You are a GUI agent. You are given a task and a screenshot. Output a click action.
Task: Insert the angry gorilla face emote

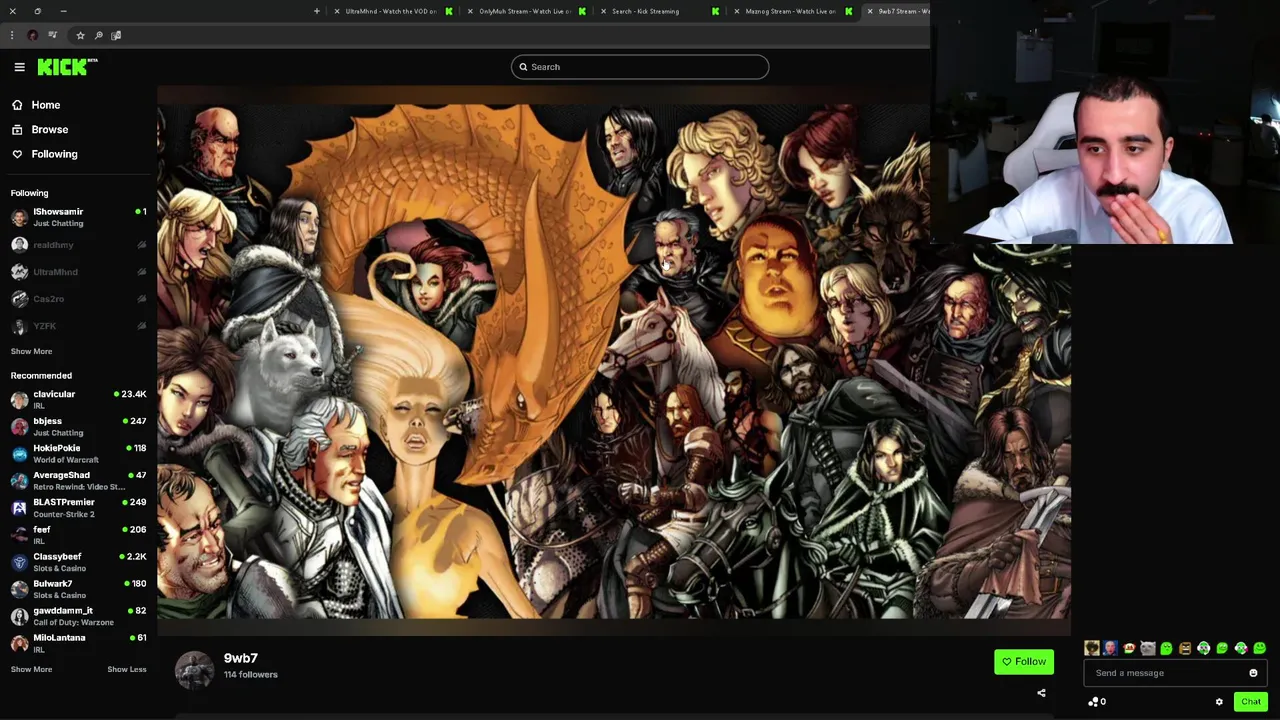(1185, 648)
